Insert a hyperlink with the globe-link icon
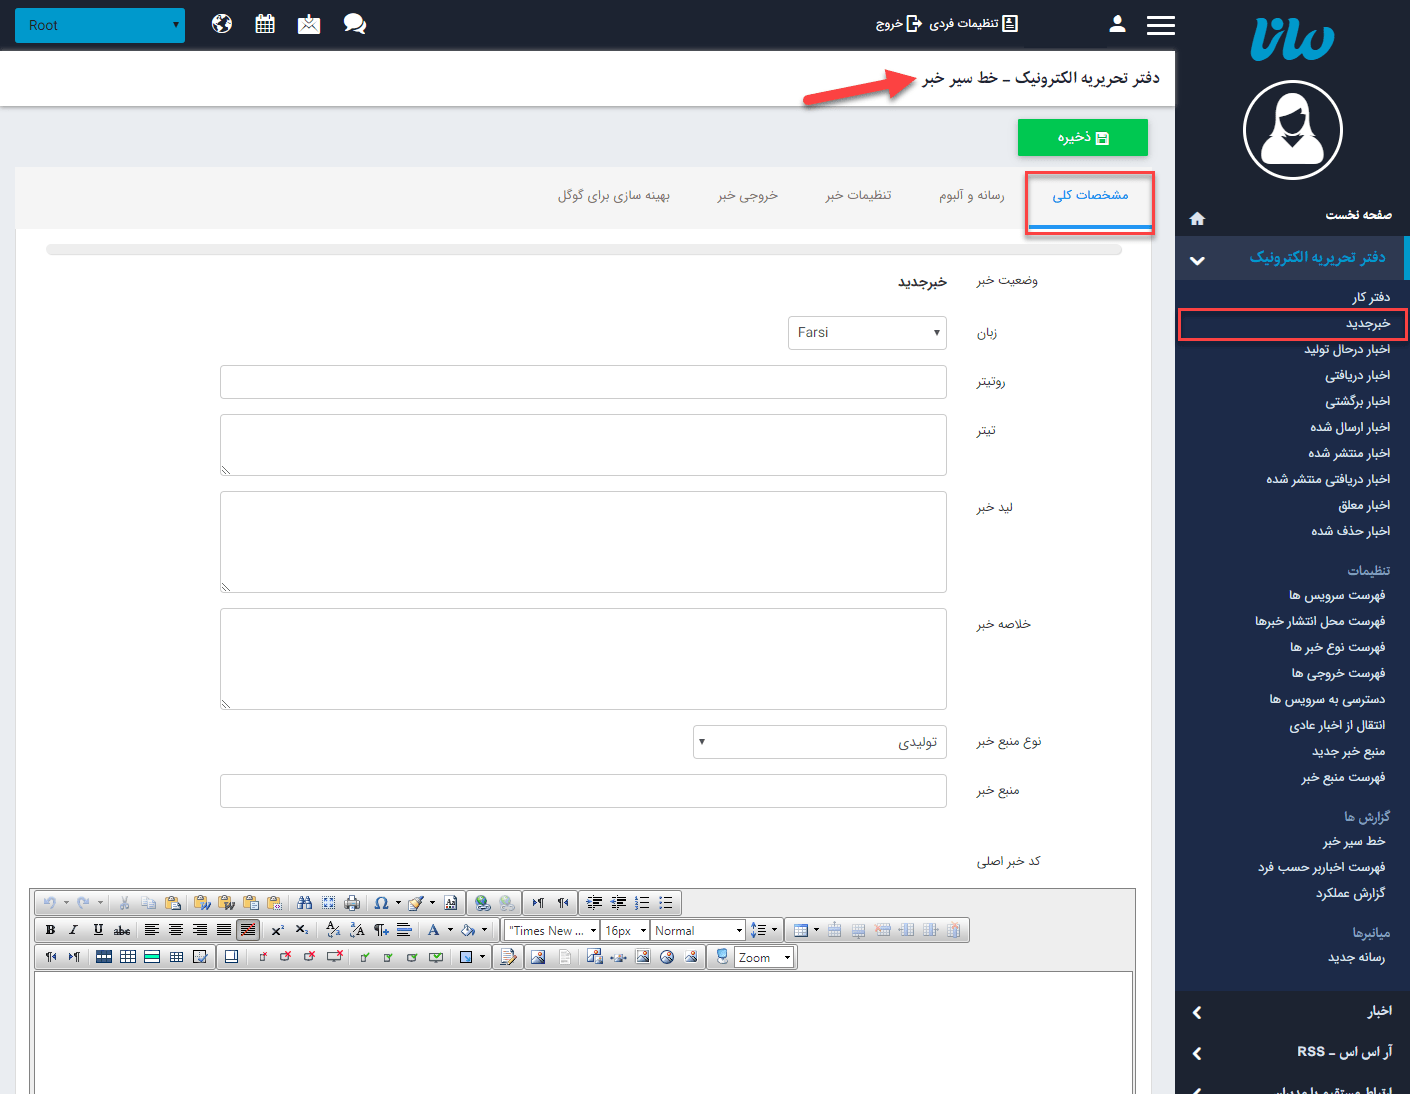The image size is (1410, 1094). 483,903
